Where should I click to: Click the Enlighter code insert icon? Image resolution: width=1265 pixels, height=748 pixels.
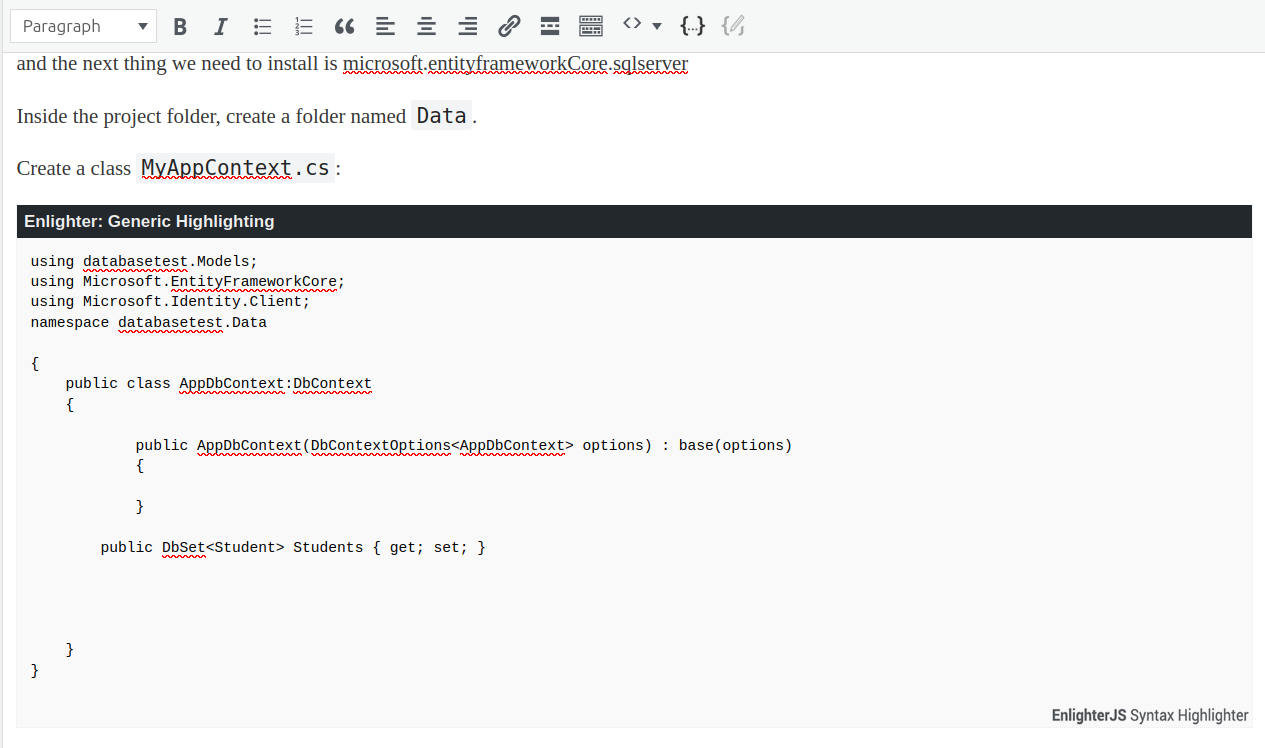click(692, 27)
